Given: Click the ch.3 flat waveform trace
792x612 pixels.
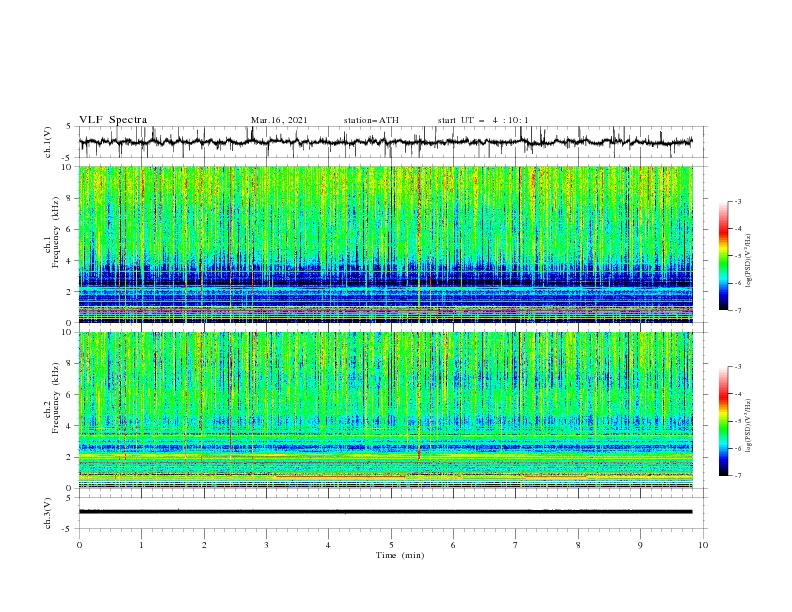Looking at the screenshot, I should (385, 512).
